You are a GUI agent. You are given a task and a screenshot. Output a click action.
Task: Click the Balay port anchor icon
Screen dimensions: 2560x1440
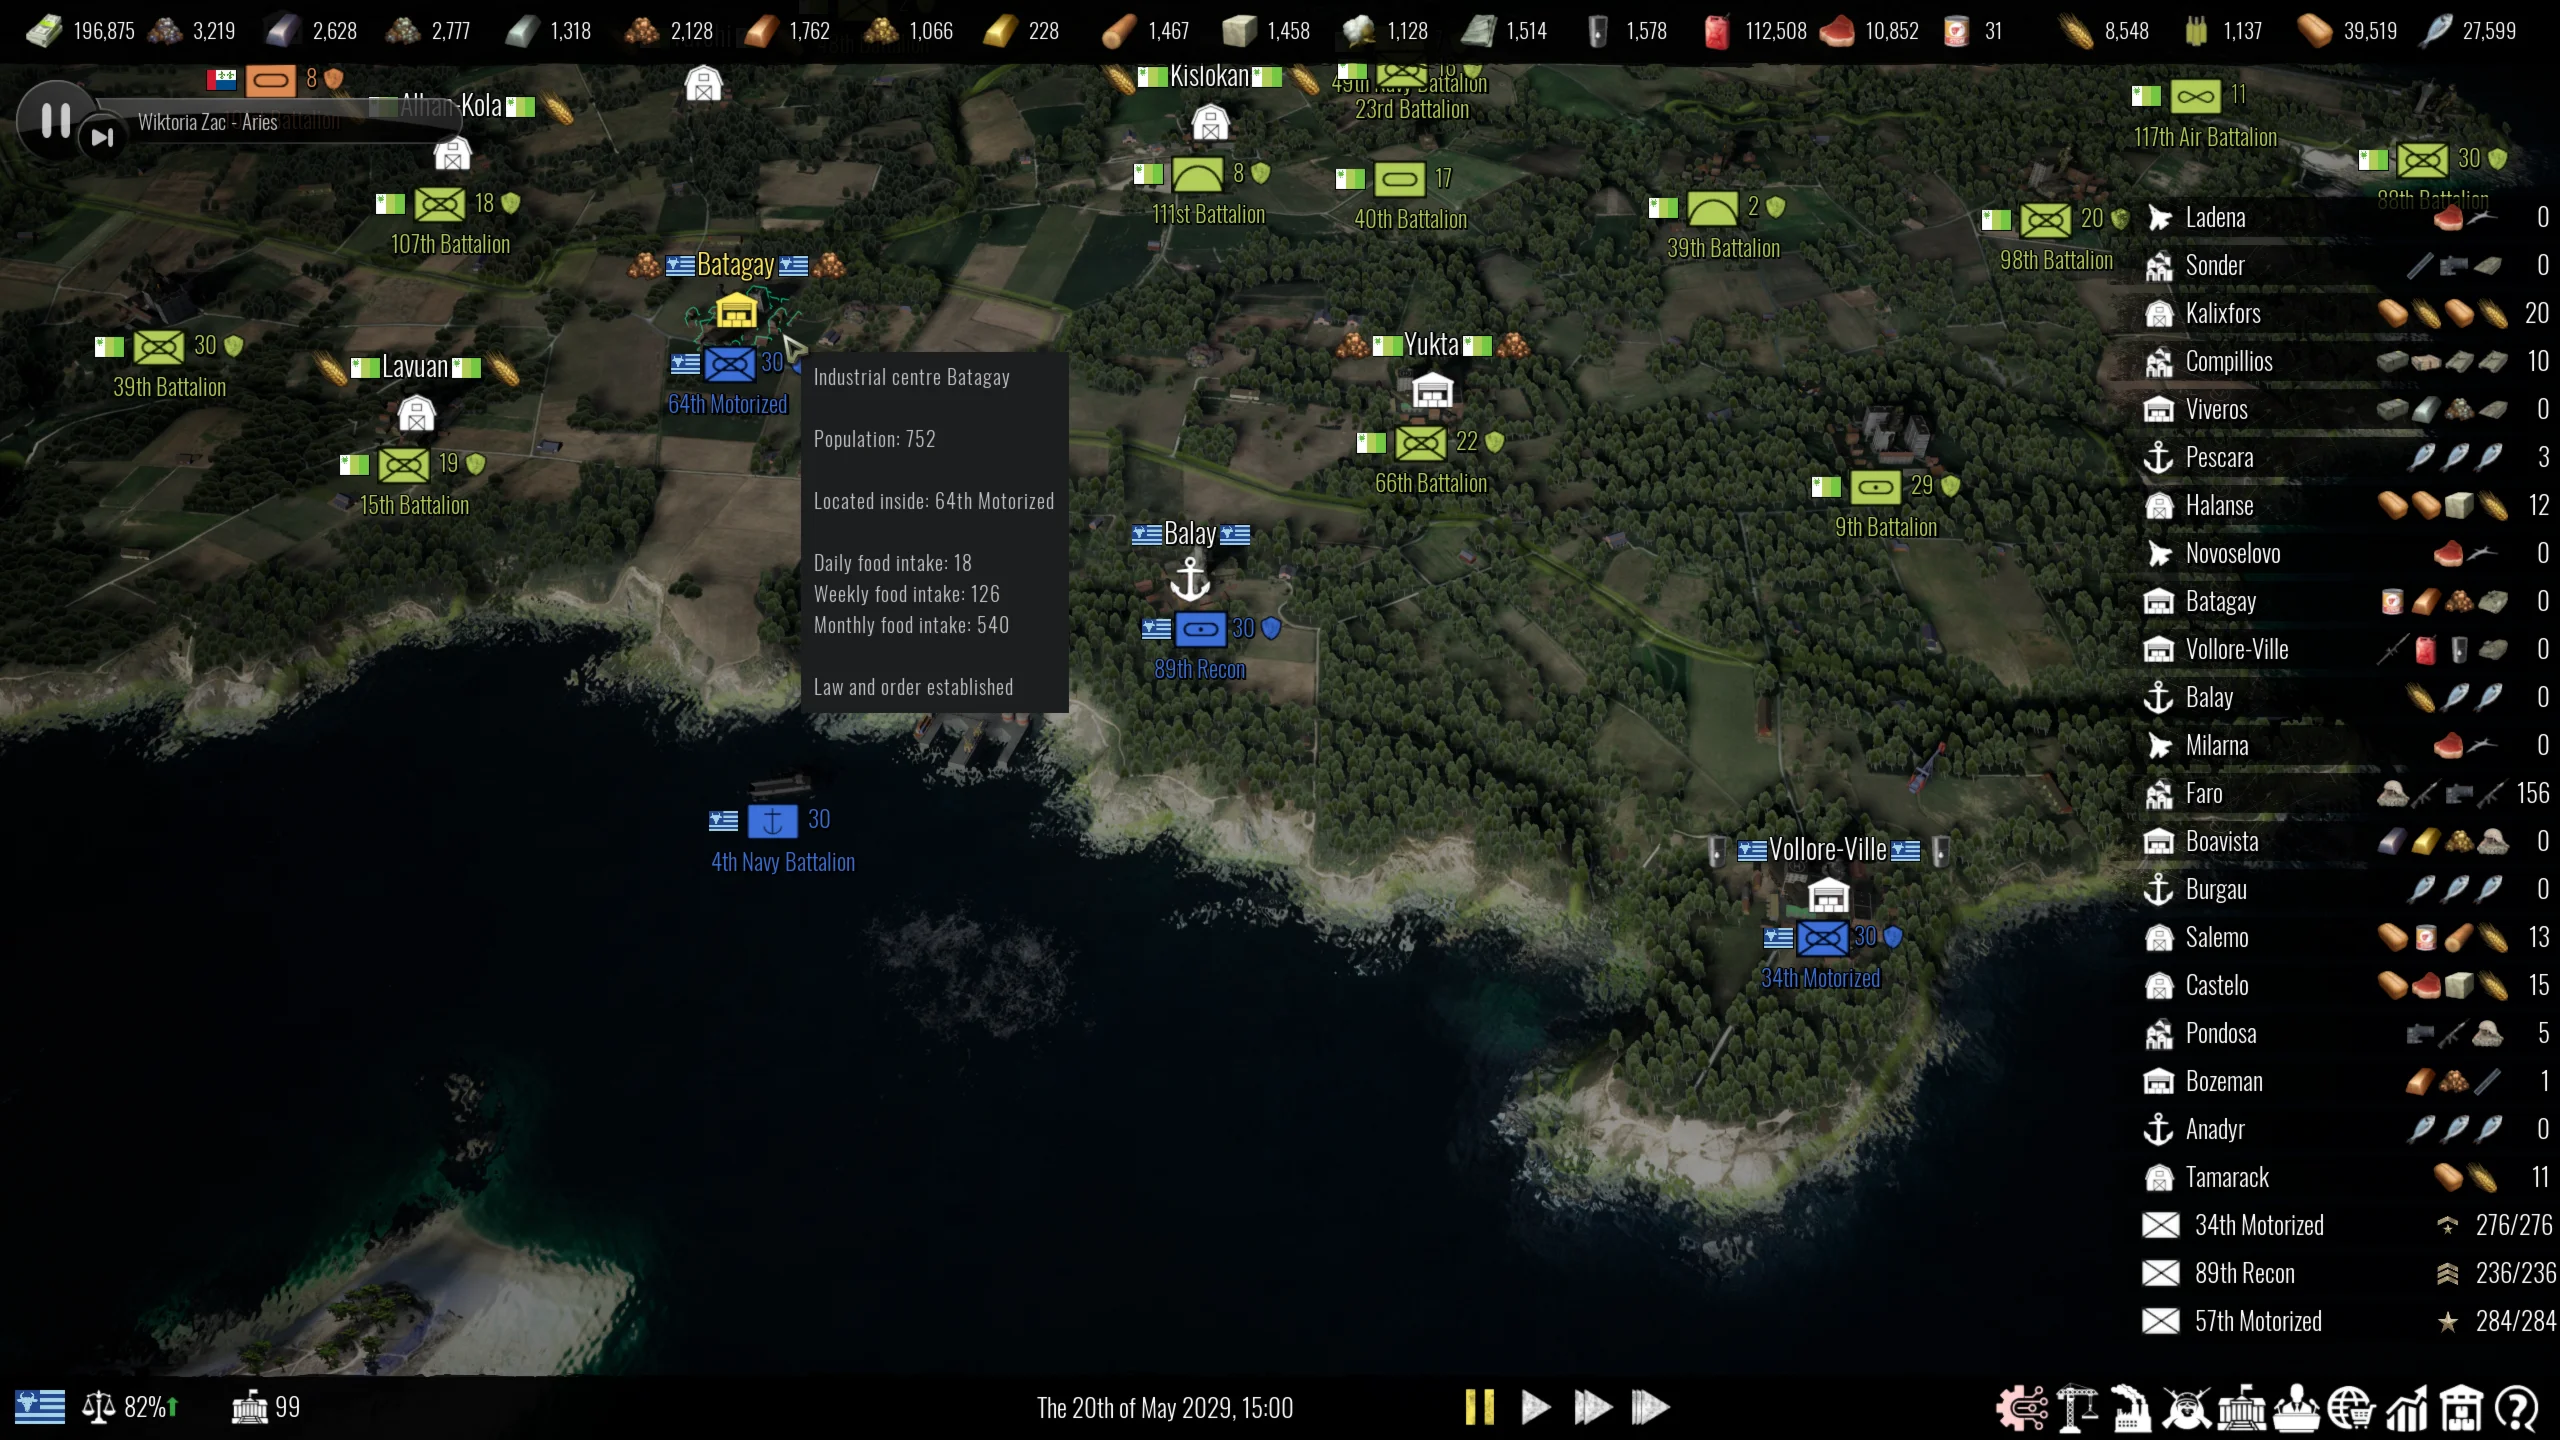[x=1190, y=579]
